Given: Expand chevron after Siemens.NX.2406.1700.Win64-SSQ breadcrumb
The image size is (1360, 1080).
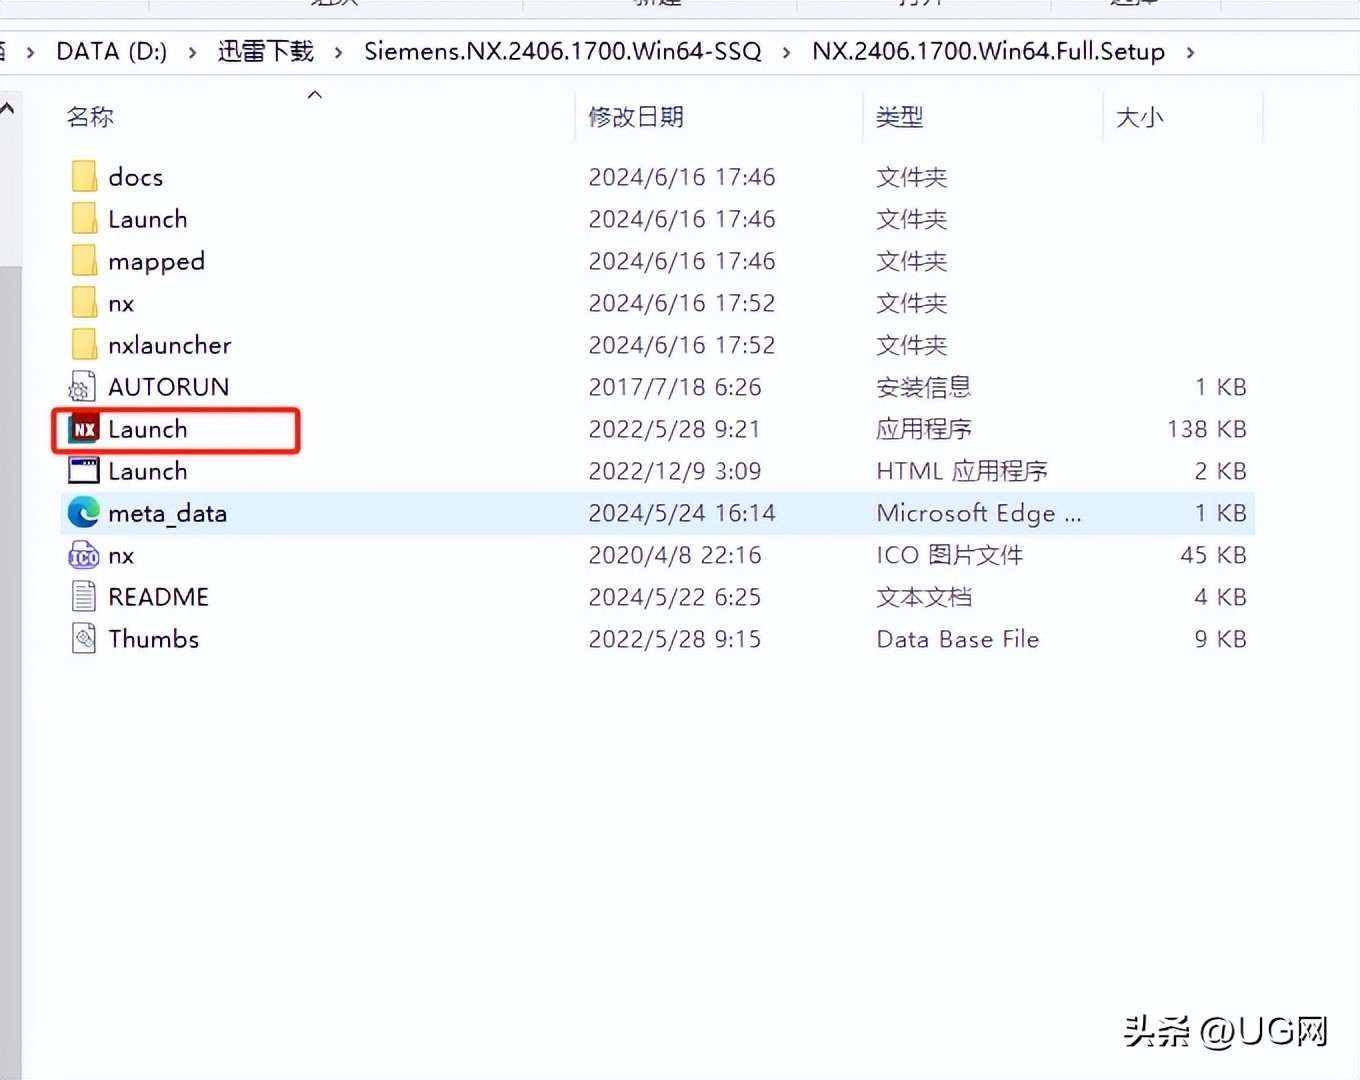Looking at the screenshot, I should (x=787, y=52).
